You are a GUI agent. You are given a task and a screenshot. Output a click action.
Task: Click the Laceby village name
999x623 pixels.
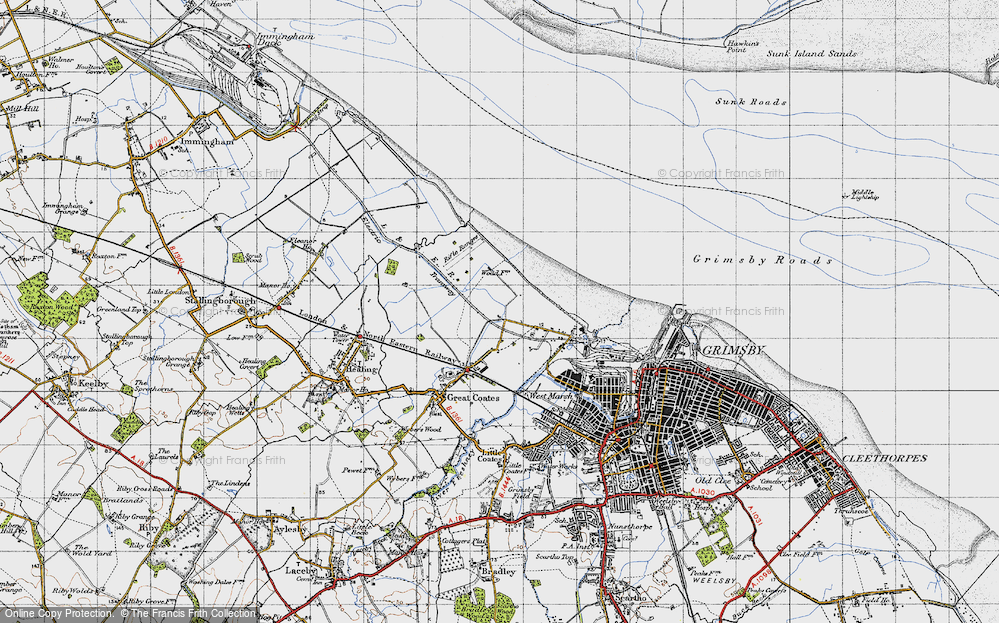tap(299, 571)
